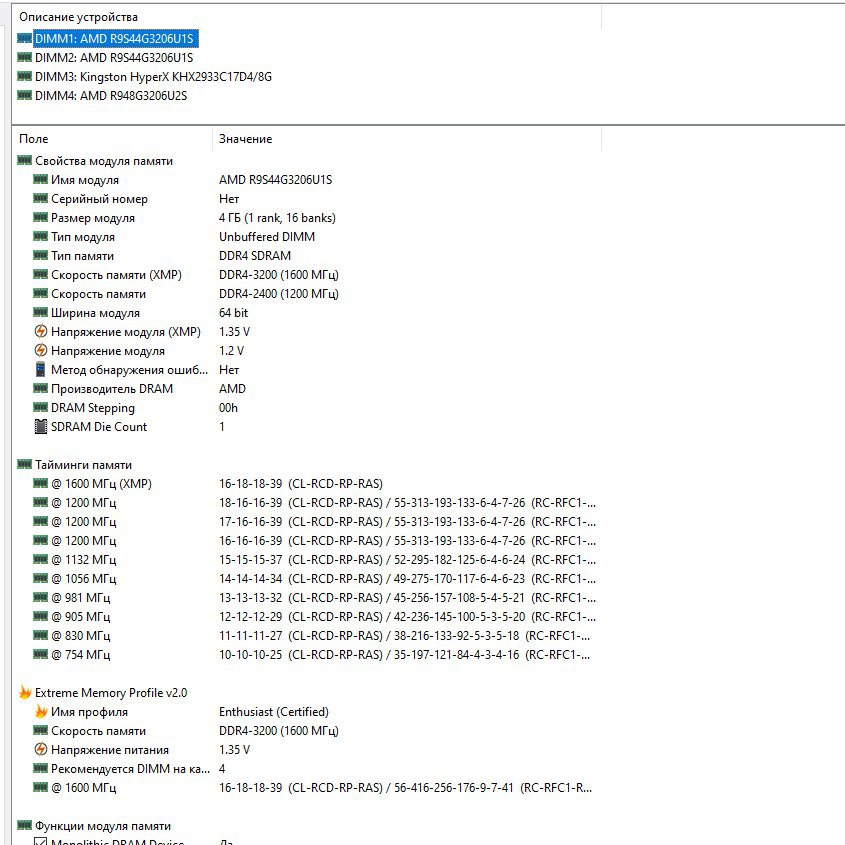
Task: Click icon beside 'Скорость памяти (XMP)'
Action: click(x=40, y=274)
